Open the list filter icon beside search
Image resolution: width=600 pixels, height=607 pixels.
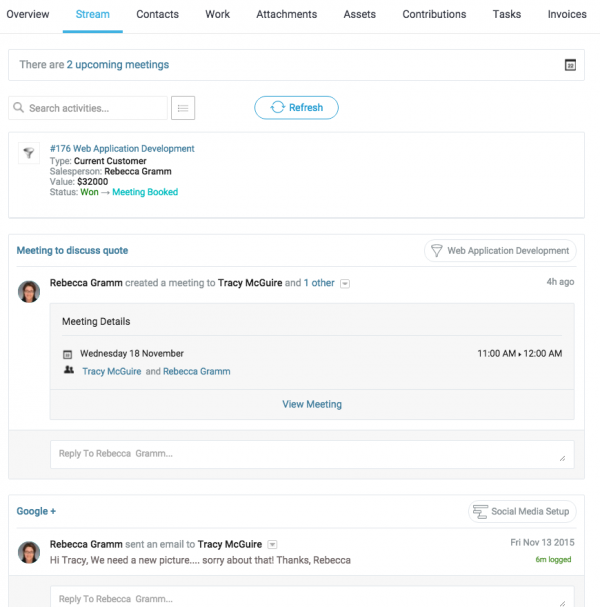click(183, 108)
